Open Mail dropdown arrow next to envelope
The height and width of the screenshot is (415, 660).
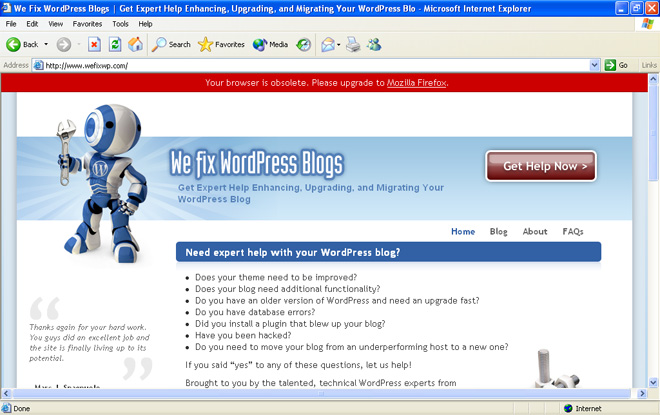click(338, 44)
